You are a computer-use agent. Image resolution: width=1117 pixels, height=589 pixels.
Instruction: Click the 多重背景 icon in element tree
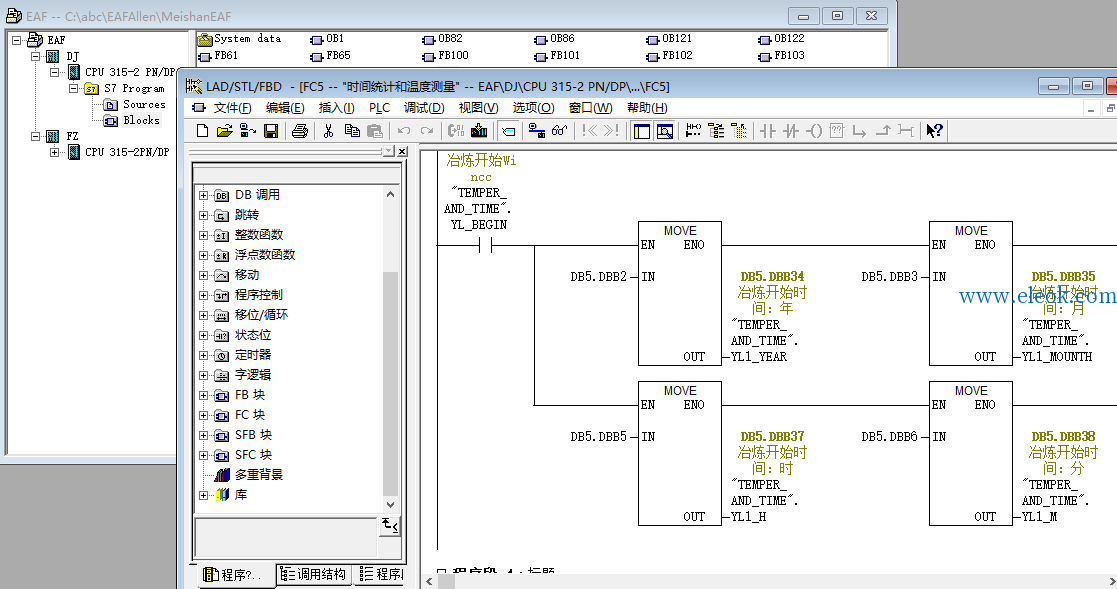click(x=222, y=475)
